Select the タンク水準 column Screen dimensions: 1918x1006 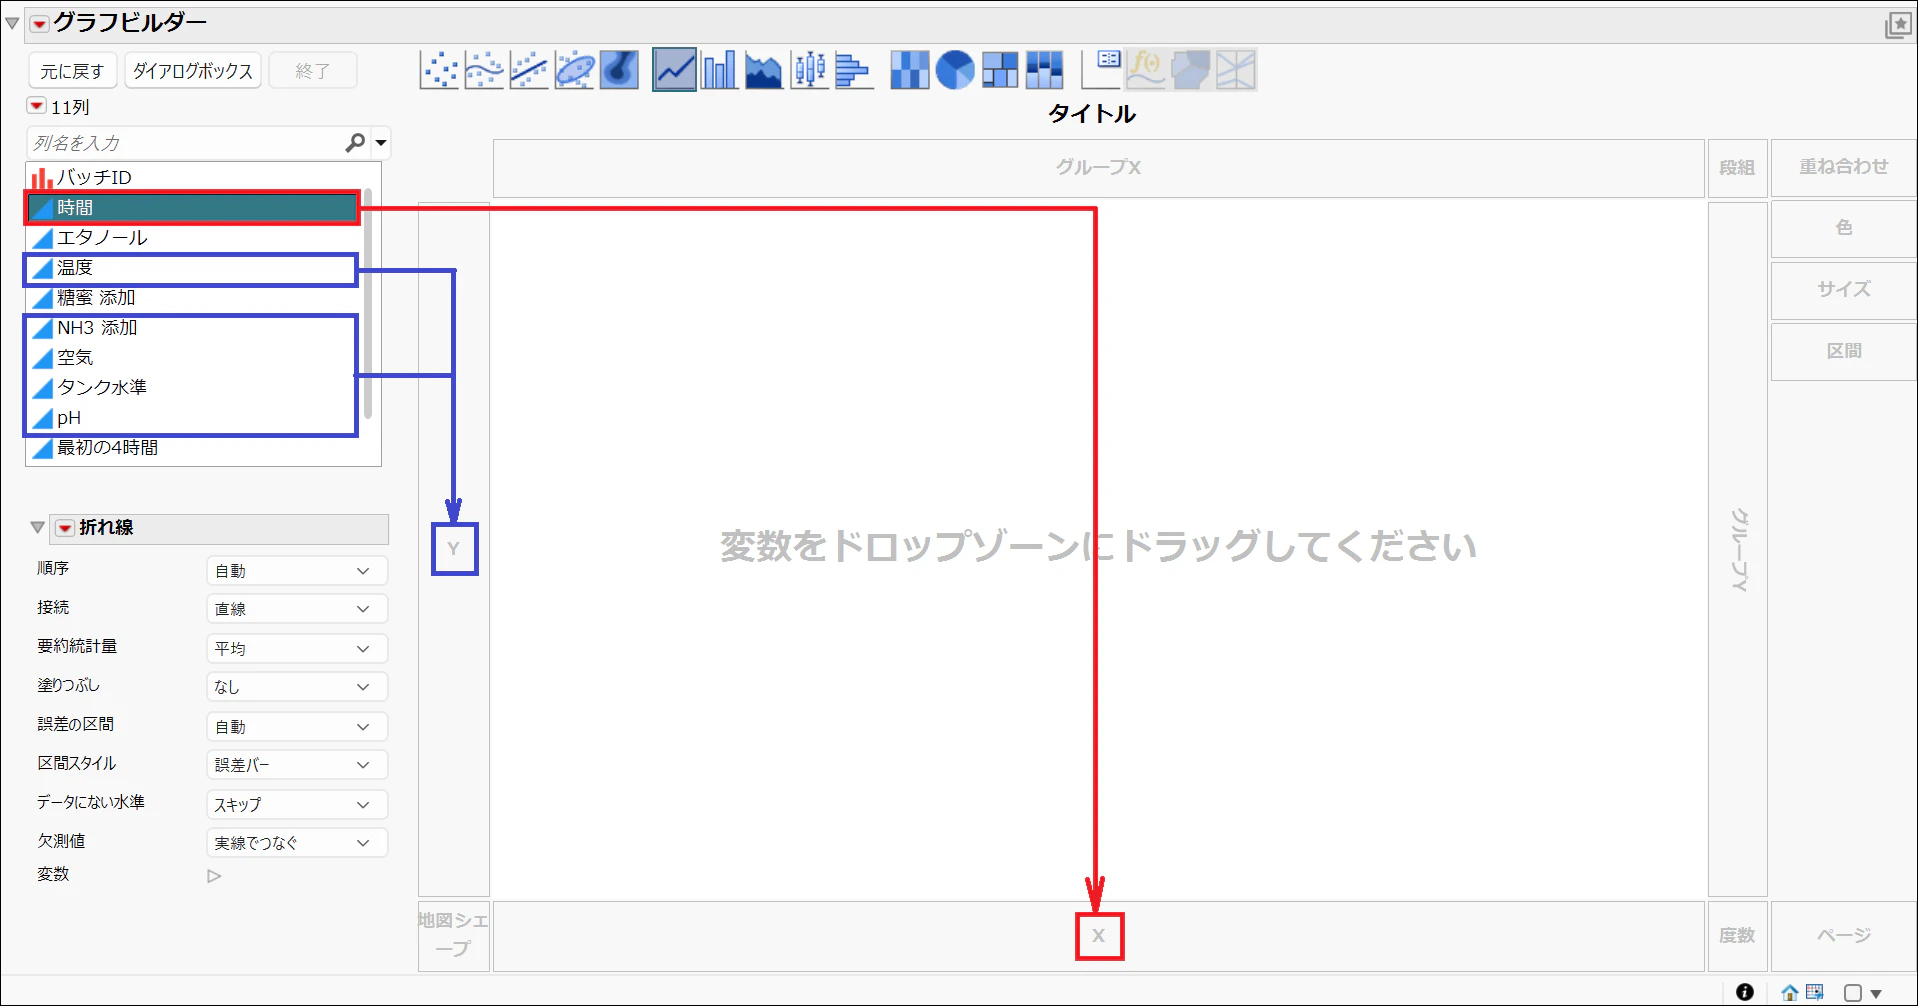pyautogui.click(x=195, y=387)
